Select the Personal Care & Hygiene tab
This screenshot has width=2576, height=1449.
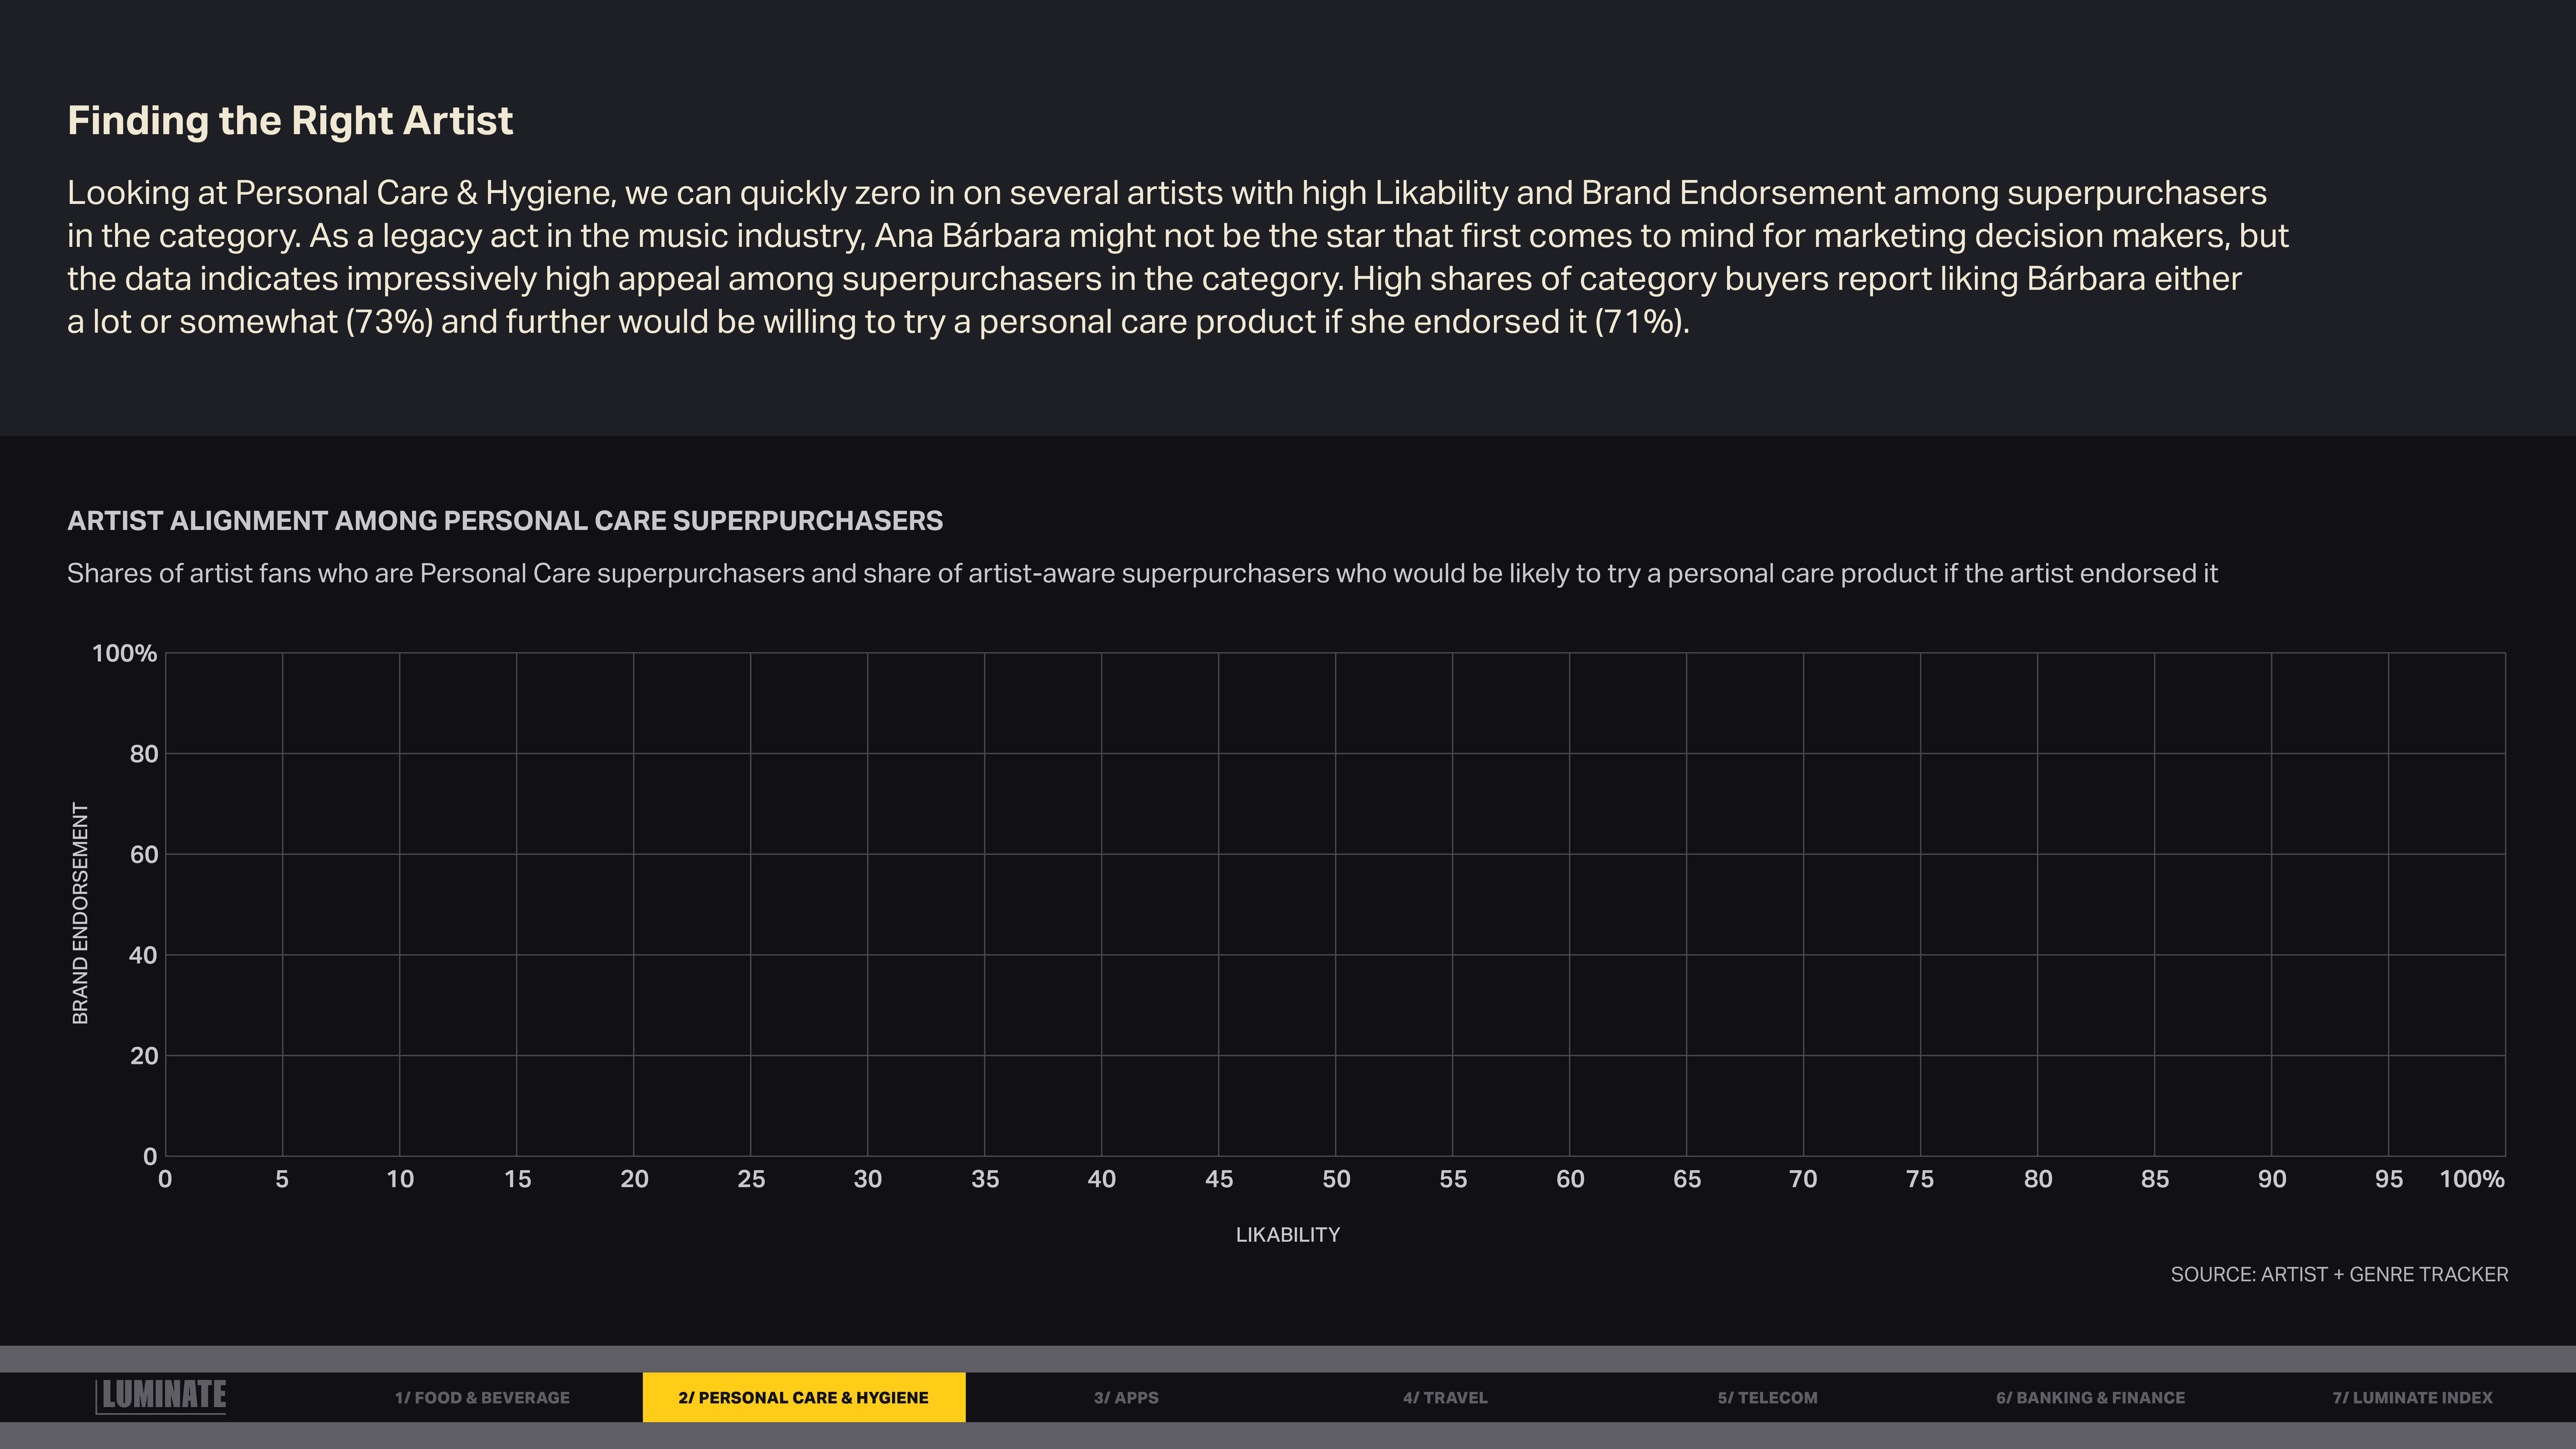click(803, 1397)
